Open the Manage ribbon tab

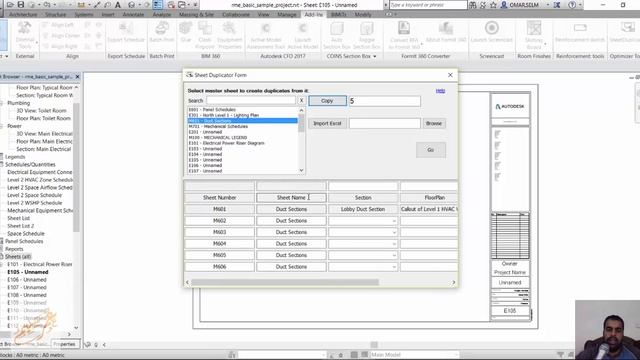[x=287, y=14]
